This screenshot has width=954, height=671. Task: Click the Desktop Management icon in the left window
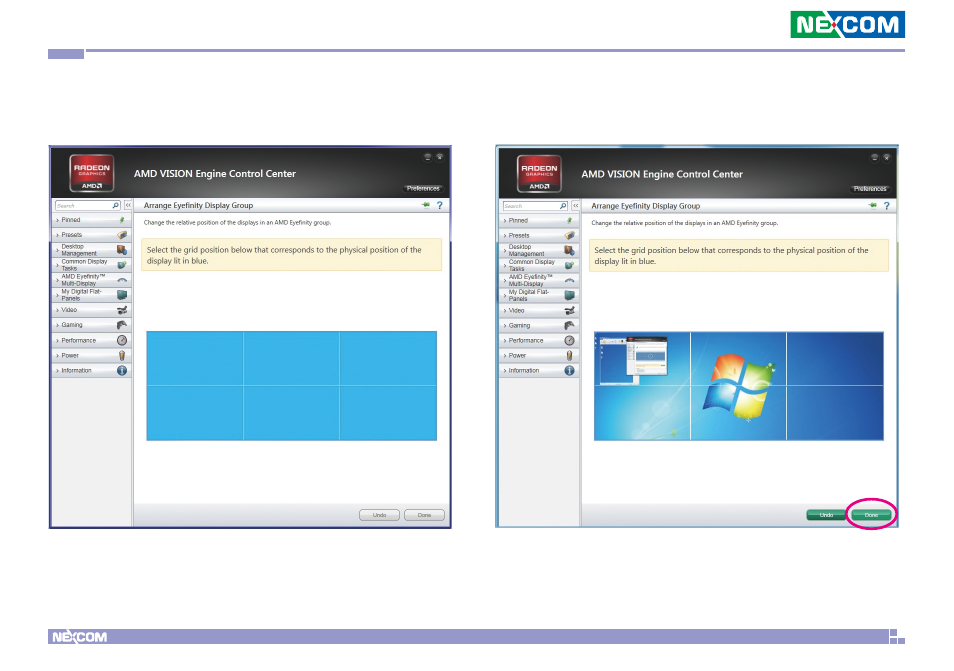click(122, 250)
